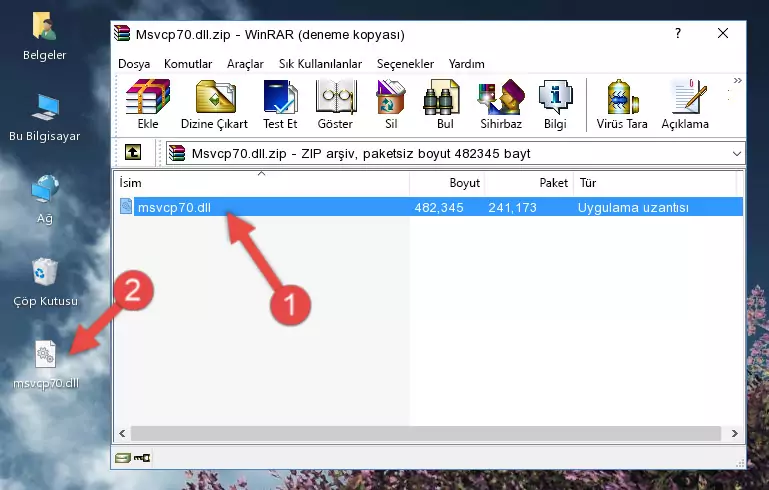
Task: Click the status bar drive icon
Action: click(x=123, y=458)
